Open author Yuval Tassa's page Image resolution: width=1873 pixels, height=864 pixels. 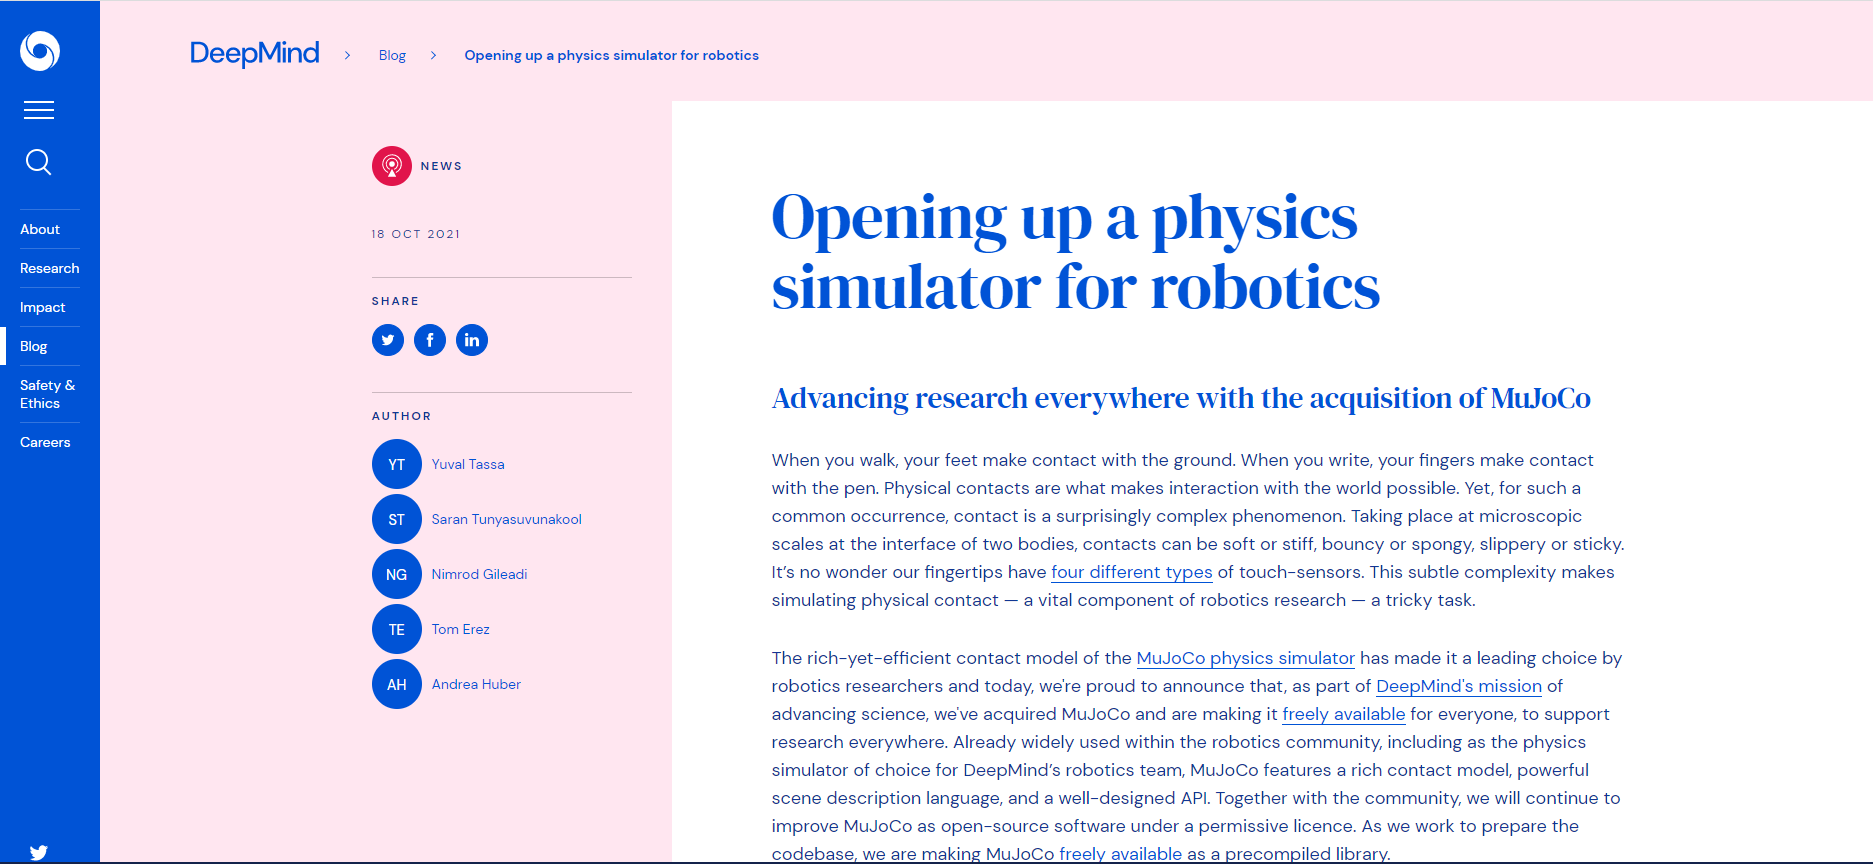coord(468,464)
